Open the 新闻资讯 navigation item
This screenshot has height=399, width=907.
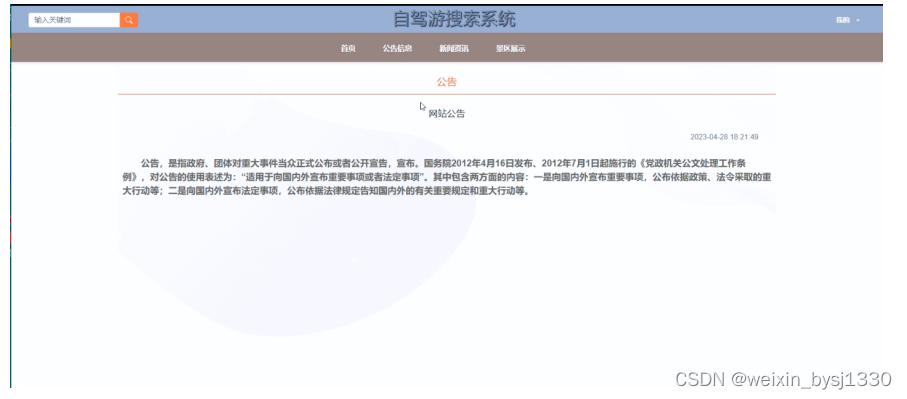(x=454, y=49)
